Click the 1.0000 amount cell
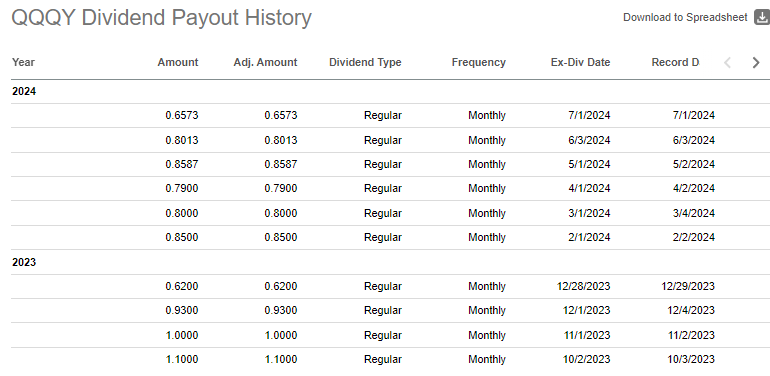Viewport: 770px width, 376px height. click(x=182, y=335)
